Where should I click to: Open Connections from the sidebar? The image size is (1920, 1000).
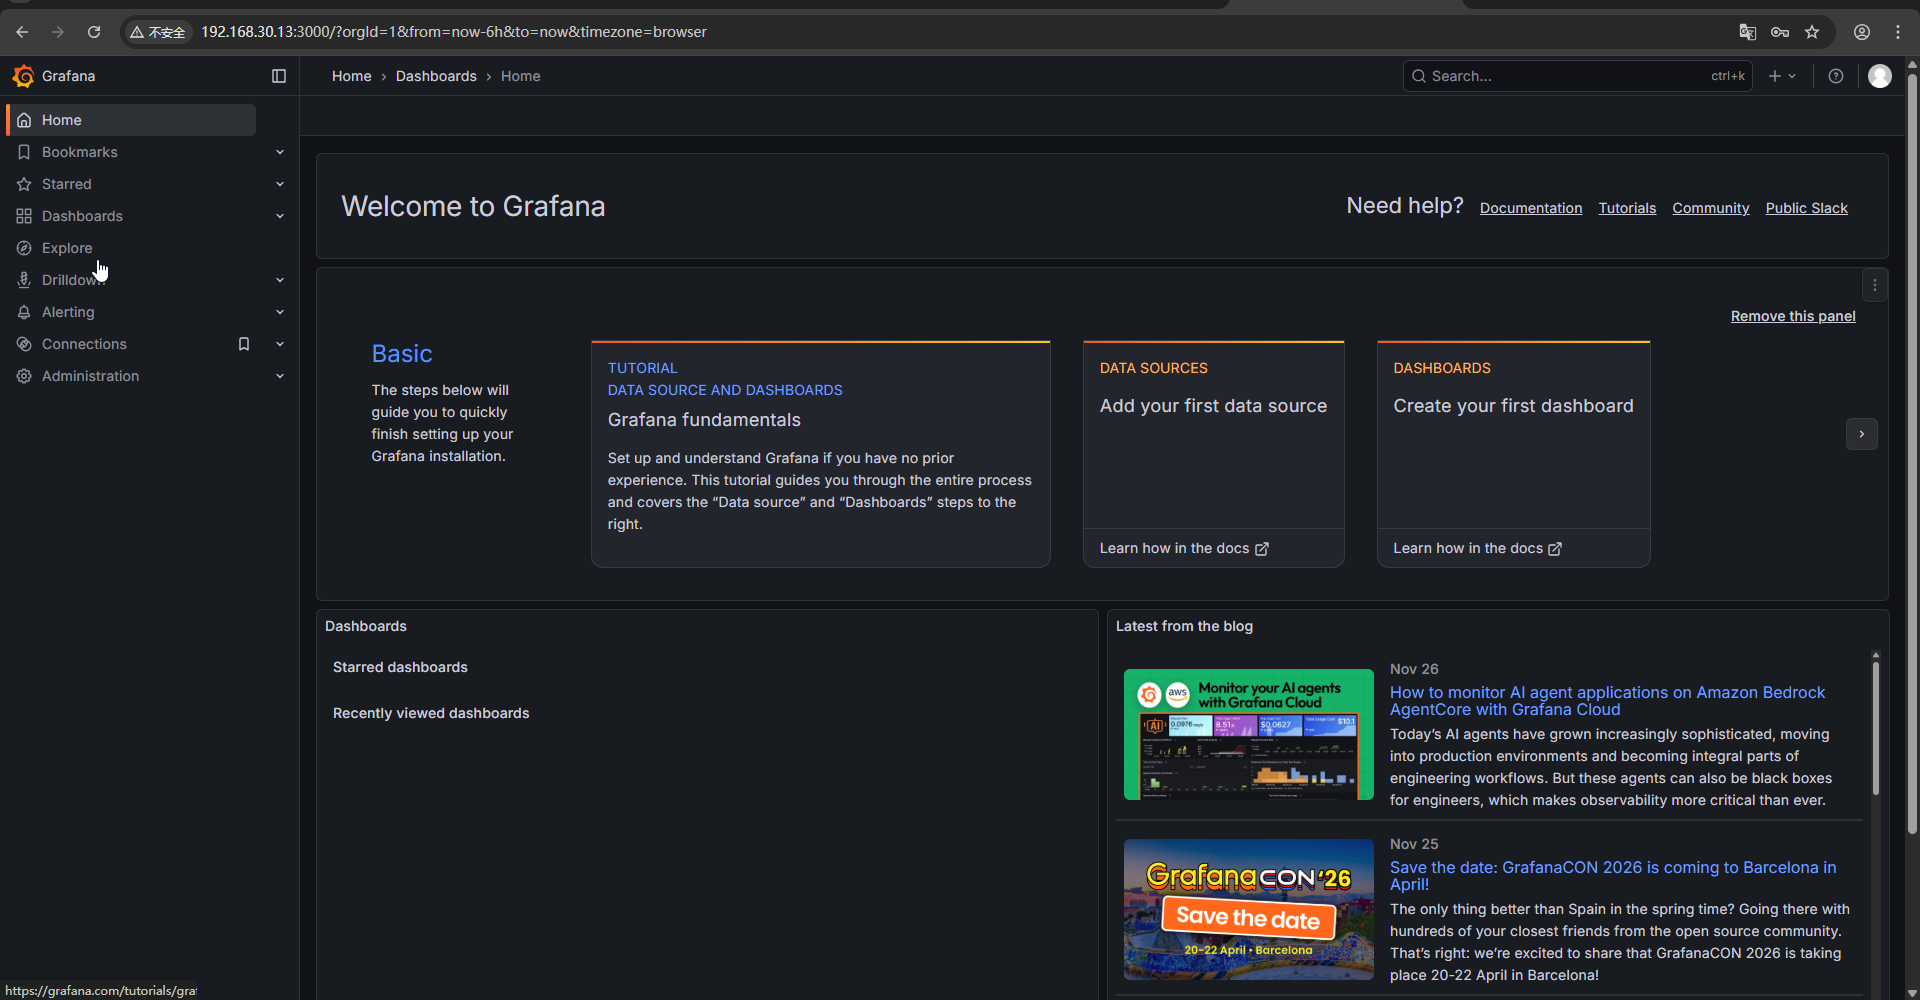(x=84, y=344)
